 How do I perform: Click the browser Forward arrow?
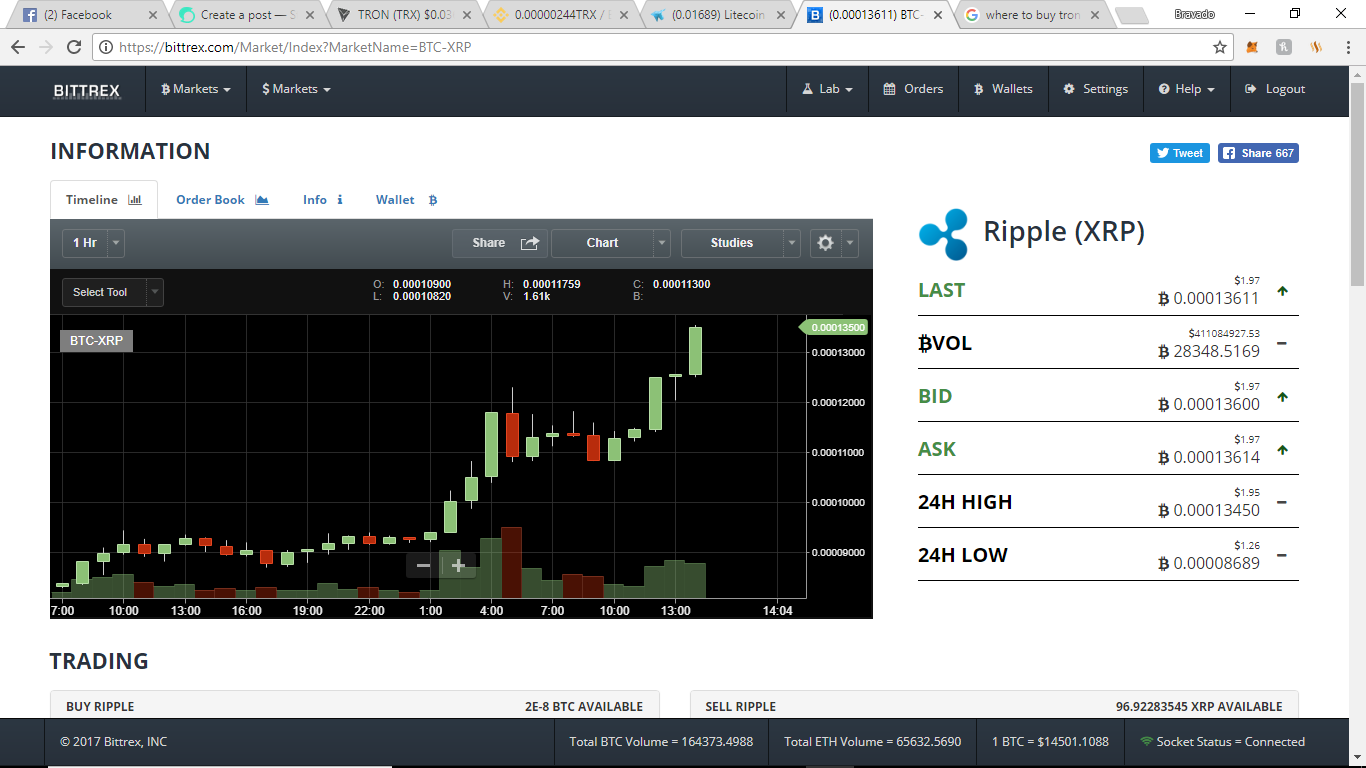(46, 47)
